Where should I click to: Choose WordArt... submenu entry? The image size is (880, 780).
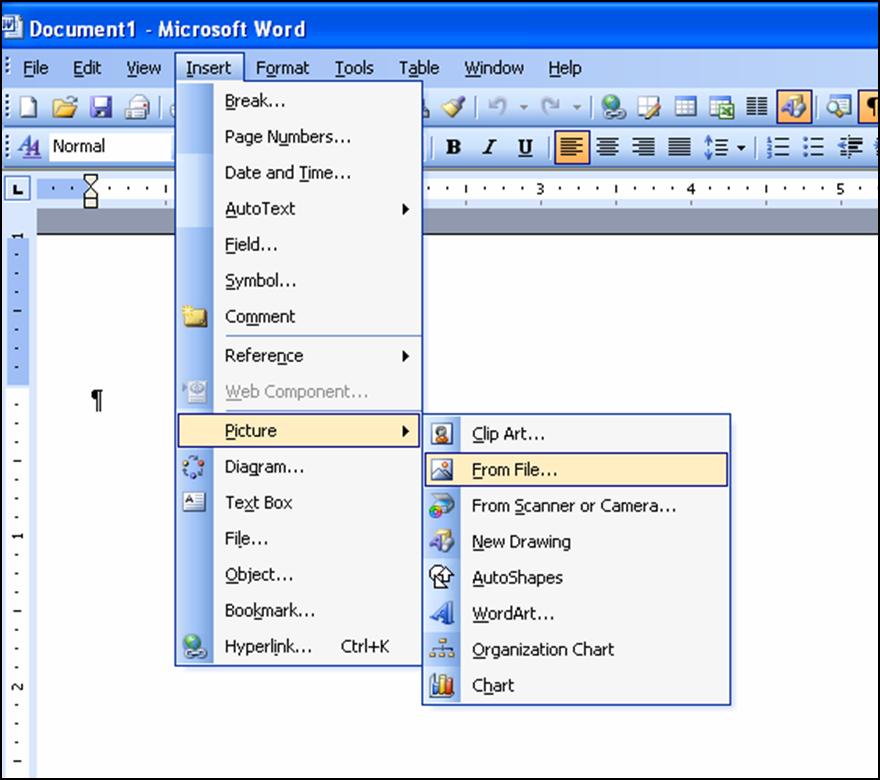(x=576, y=613)
